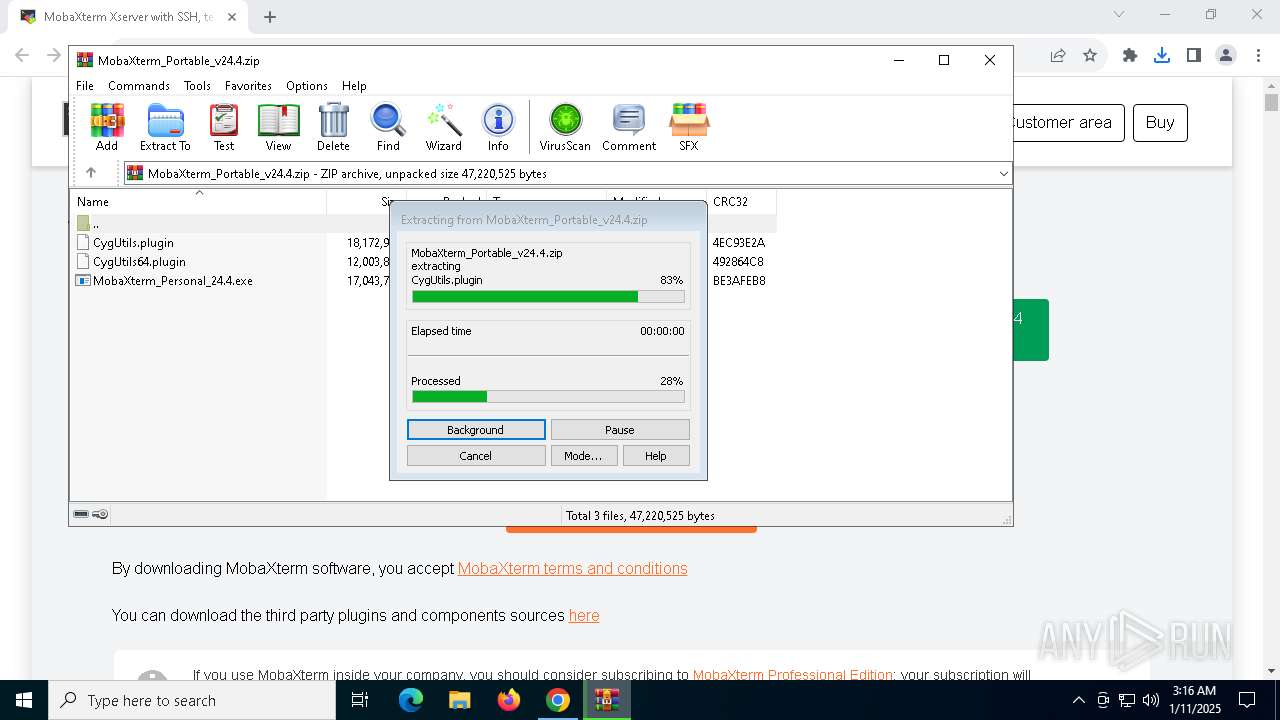Open a new Chrome tab

pos(270,16)
